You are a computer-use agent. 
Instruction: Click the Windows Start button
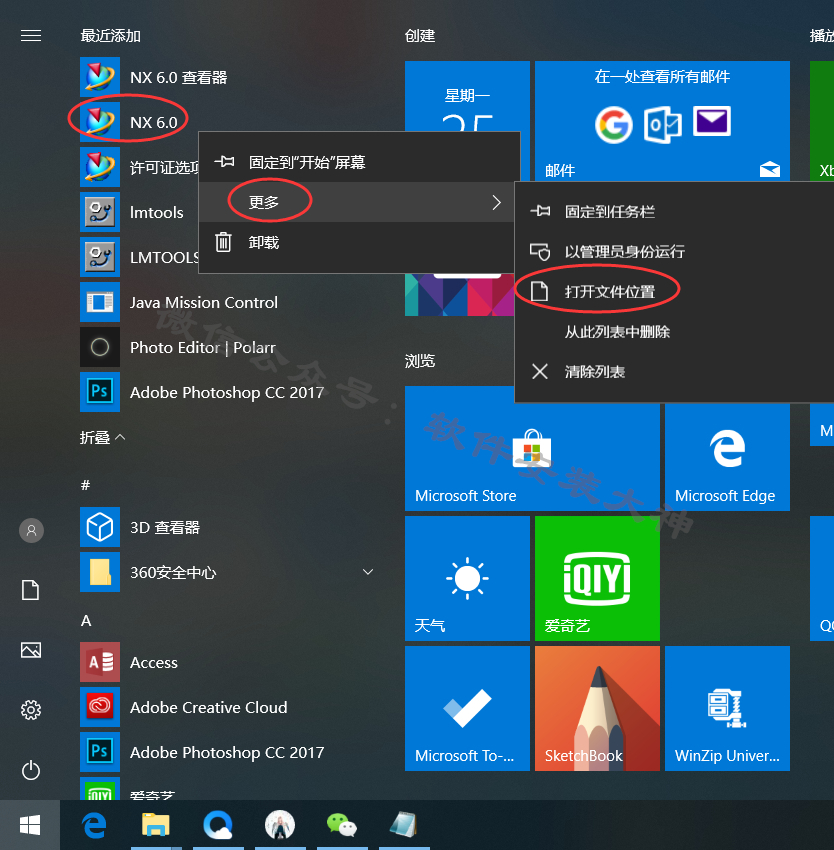click(x=30, y=826)
